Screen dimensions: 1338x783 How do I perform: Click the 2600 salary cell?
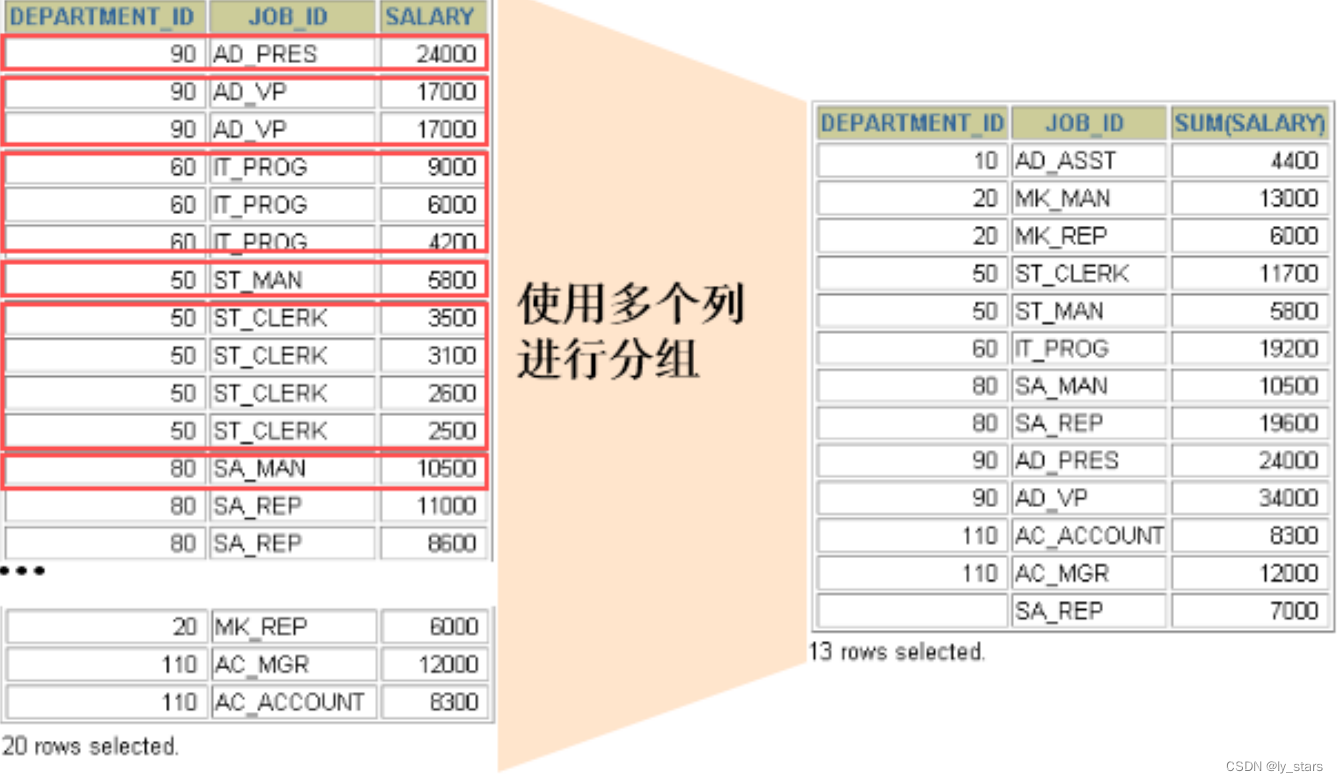point(434,393)
